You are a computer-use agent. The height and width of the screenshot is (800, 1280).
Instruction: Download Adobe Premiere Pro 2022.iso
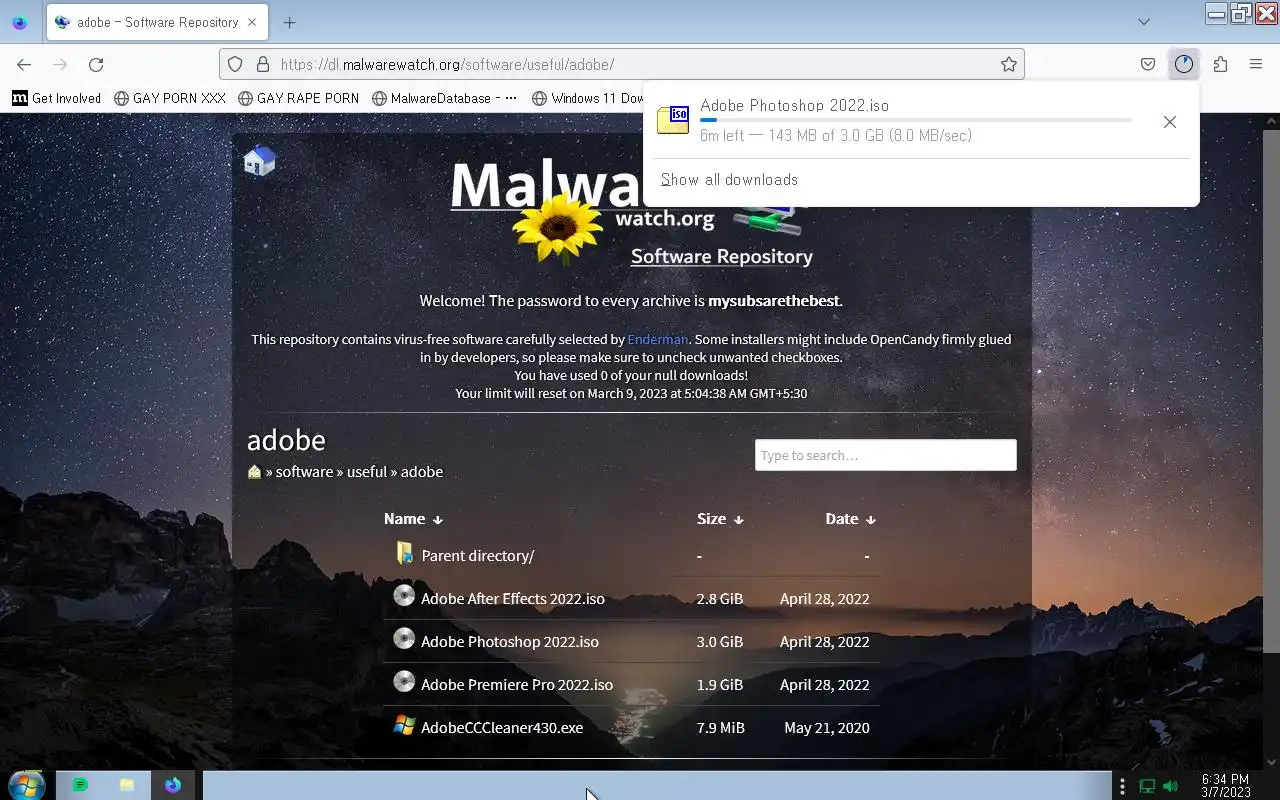(x=516, y=685)
